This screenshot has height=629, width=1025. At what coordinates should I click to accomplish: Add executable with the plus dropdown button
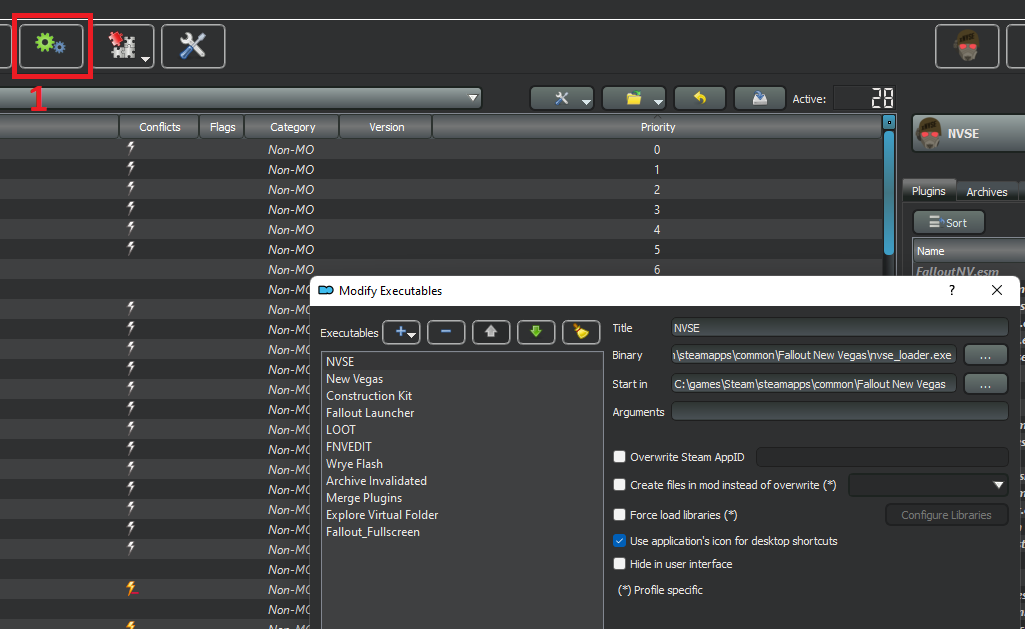click(x=401, y=332)
